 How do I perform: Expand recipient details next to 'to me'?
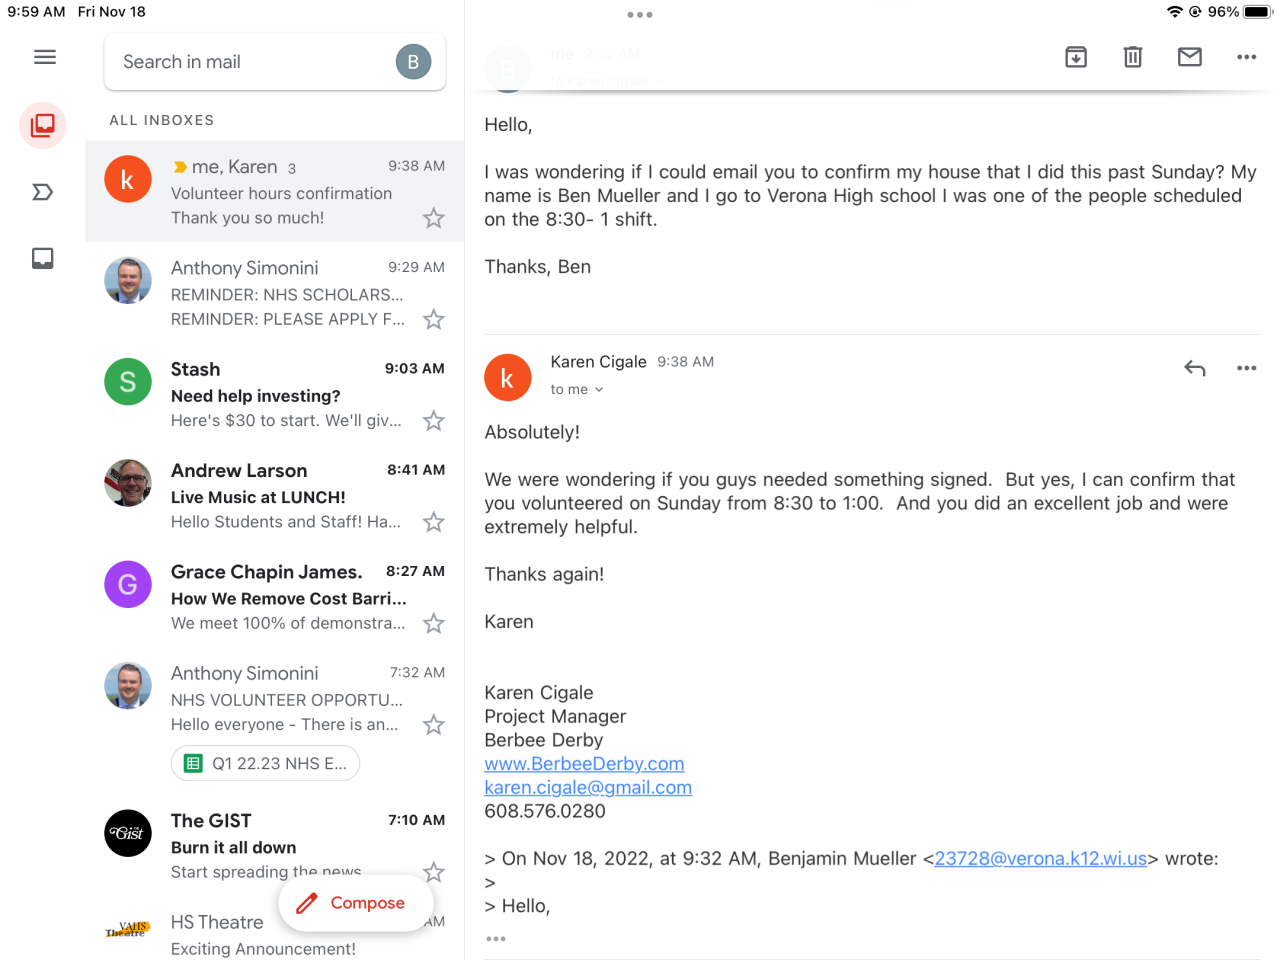pos(599,390)
